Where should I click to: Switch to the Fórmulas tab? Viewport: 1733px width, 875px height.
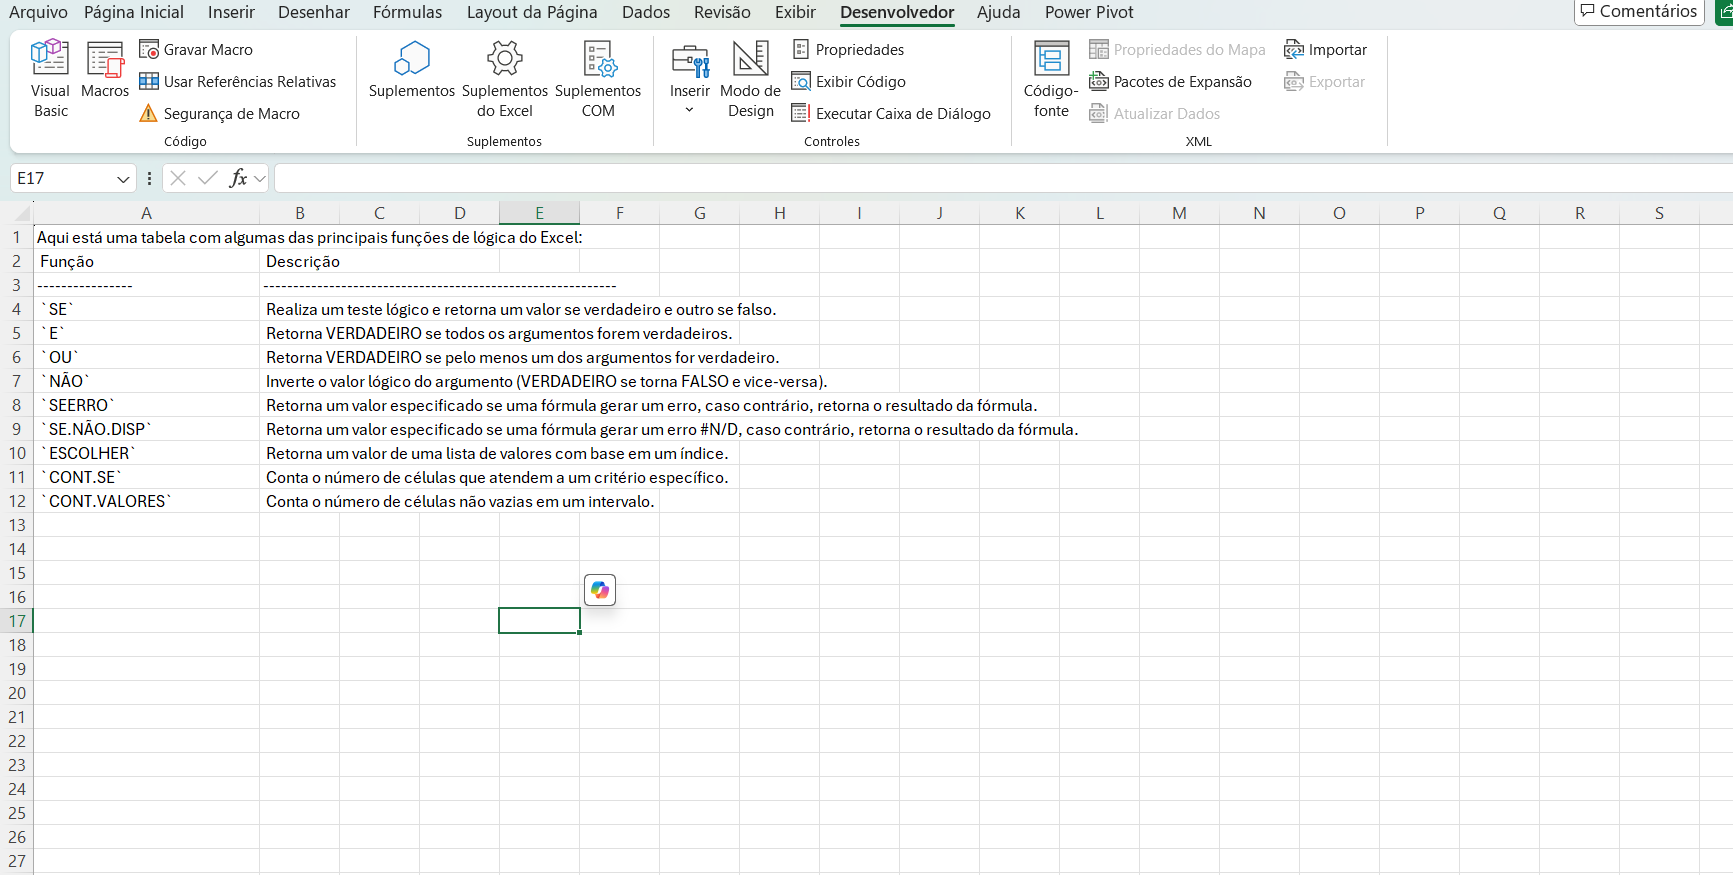(x=407, y=12)
